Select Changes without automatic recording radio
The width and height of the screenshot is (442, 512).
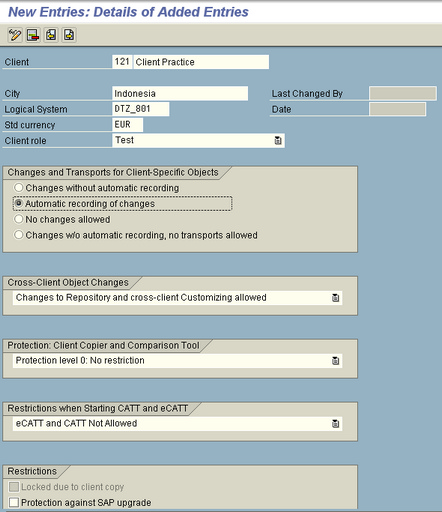pyautogui.click(x=19, y=188)
